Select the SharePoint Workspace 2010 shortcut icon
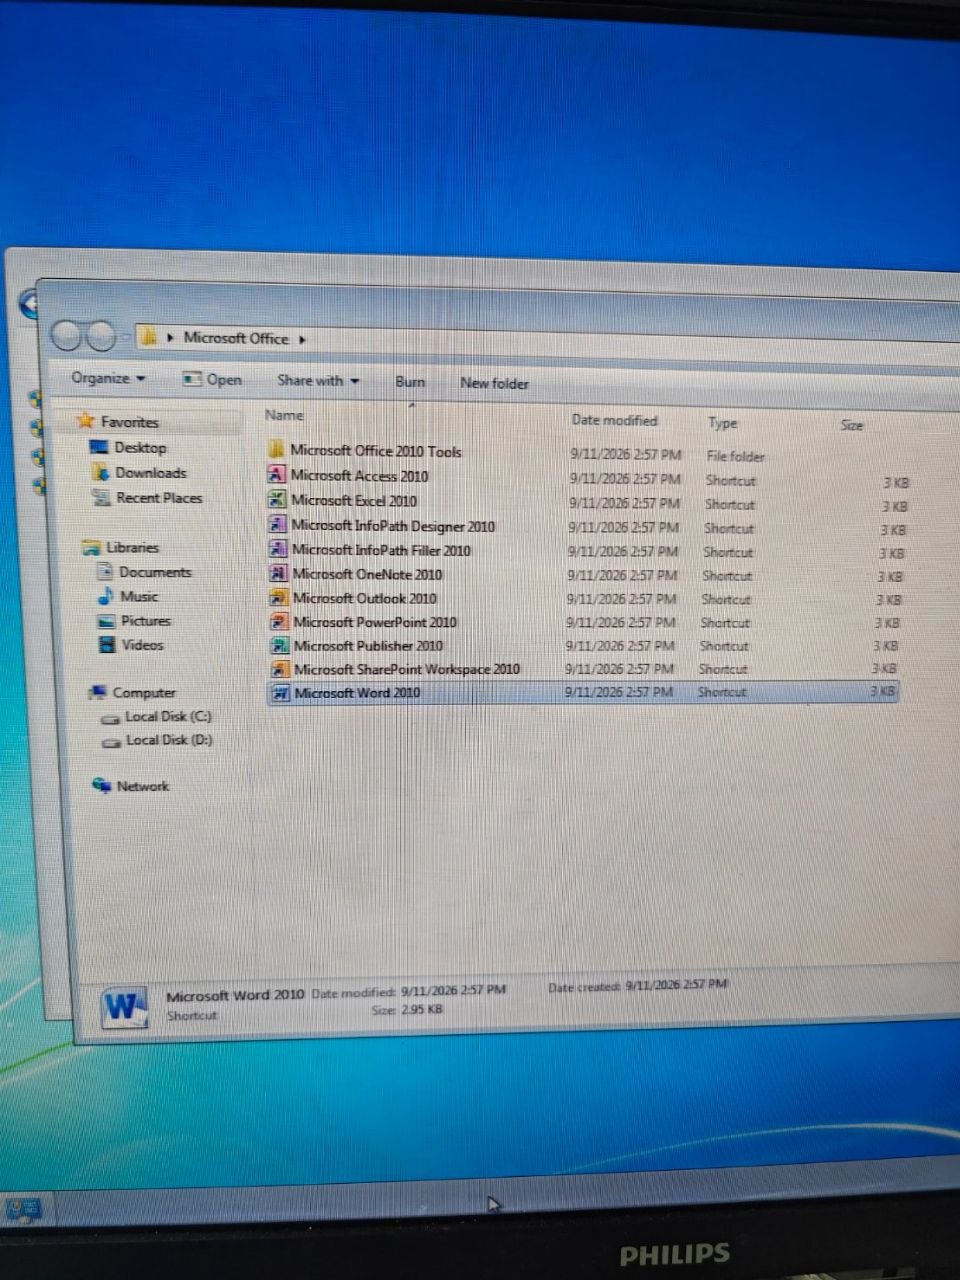Image resolution: width=960 pixels, height=1280 pixels. pos(281,670)
